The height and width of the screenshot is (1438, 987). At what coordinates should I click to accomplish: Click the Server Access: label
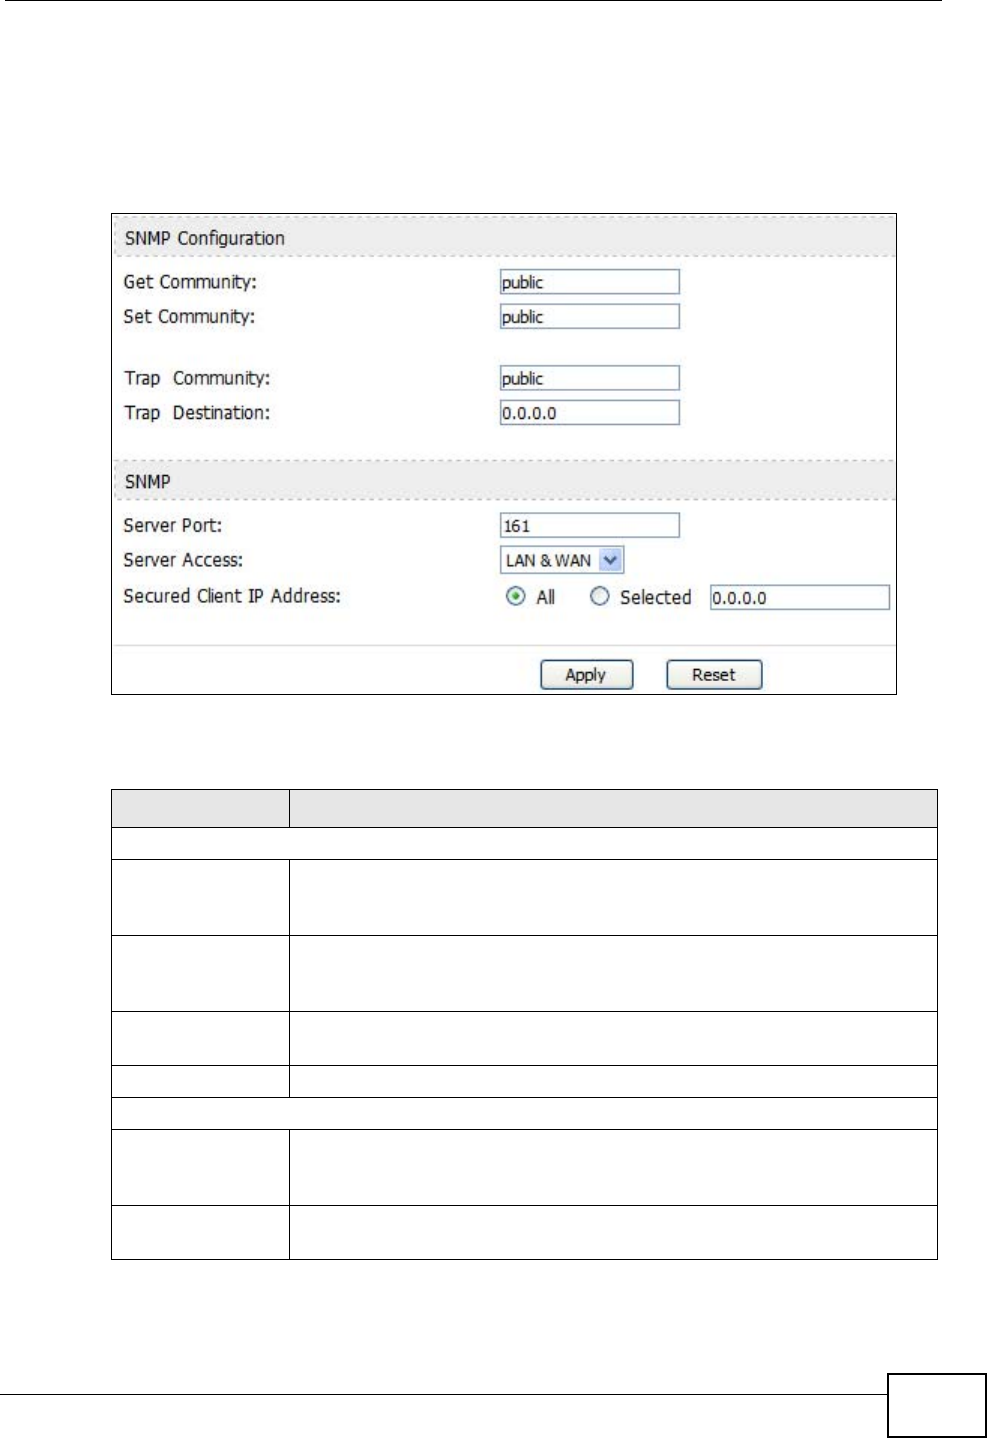point(183,560)
